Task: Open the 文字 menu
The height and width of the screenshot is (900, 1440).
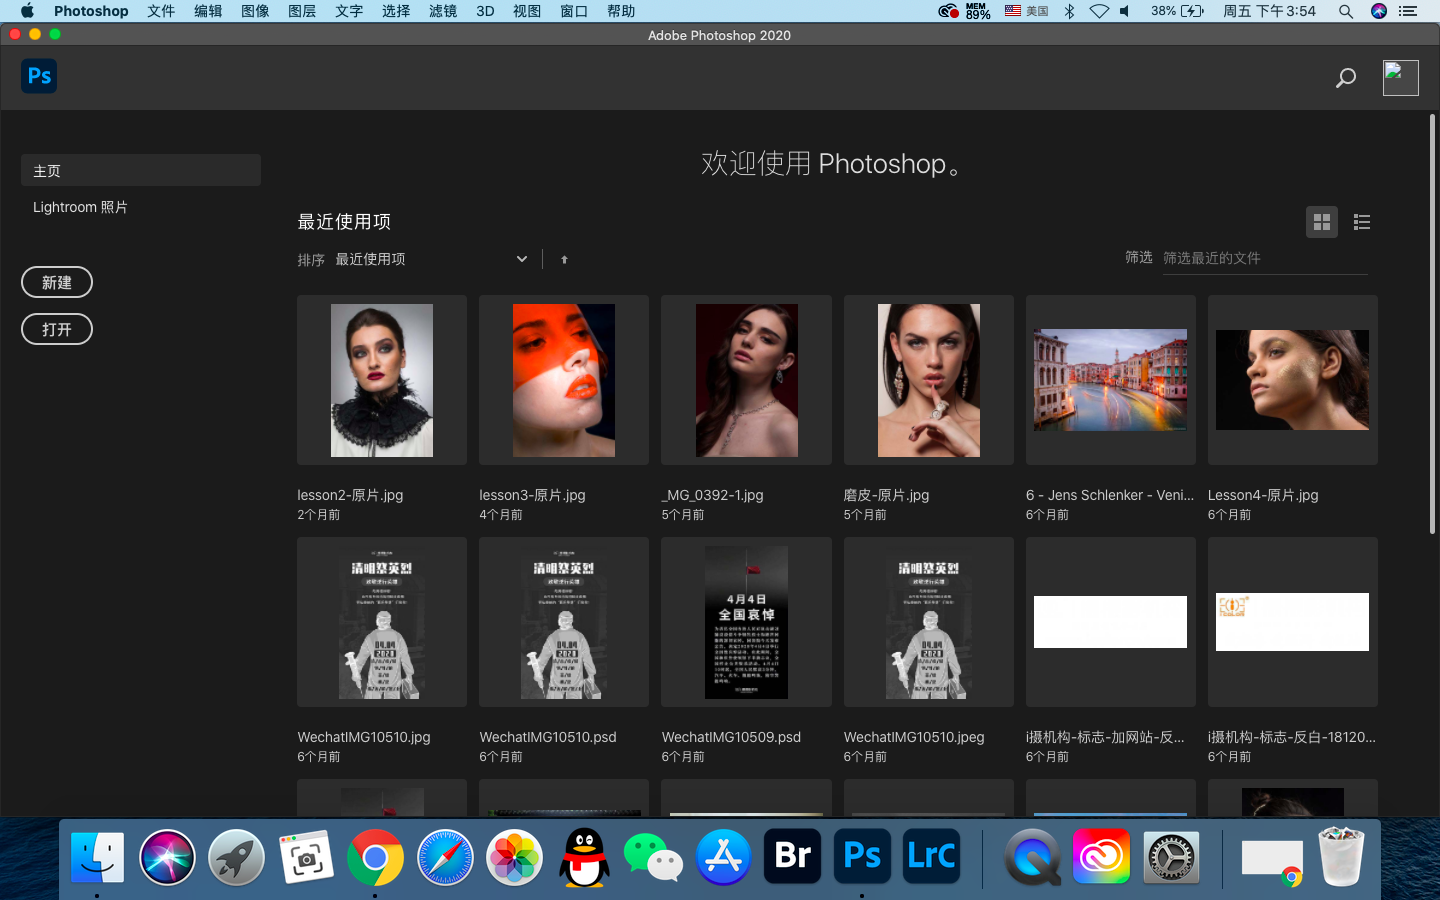Action: [x=349, y=11]
